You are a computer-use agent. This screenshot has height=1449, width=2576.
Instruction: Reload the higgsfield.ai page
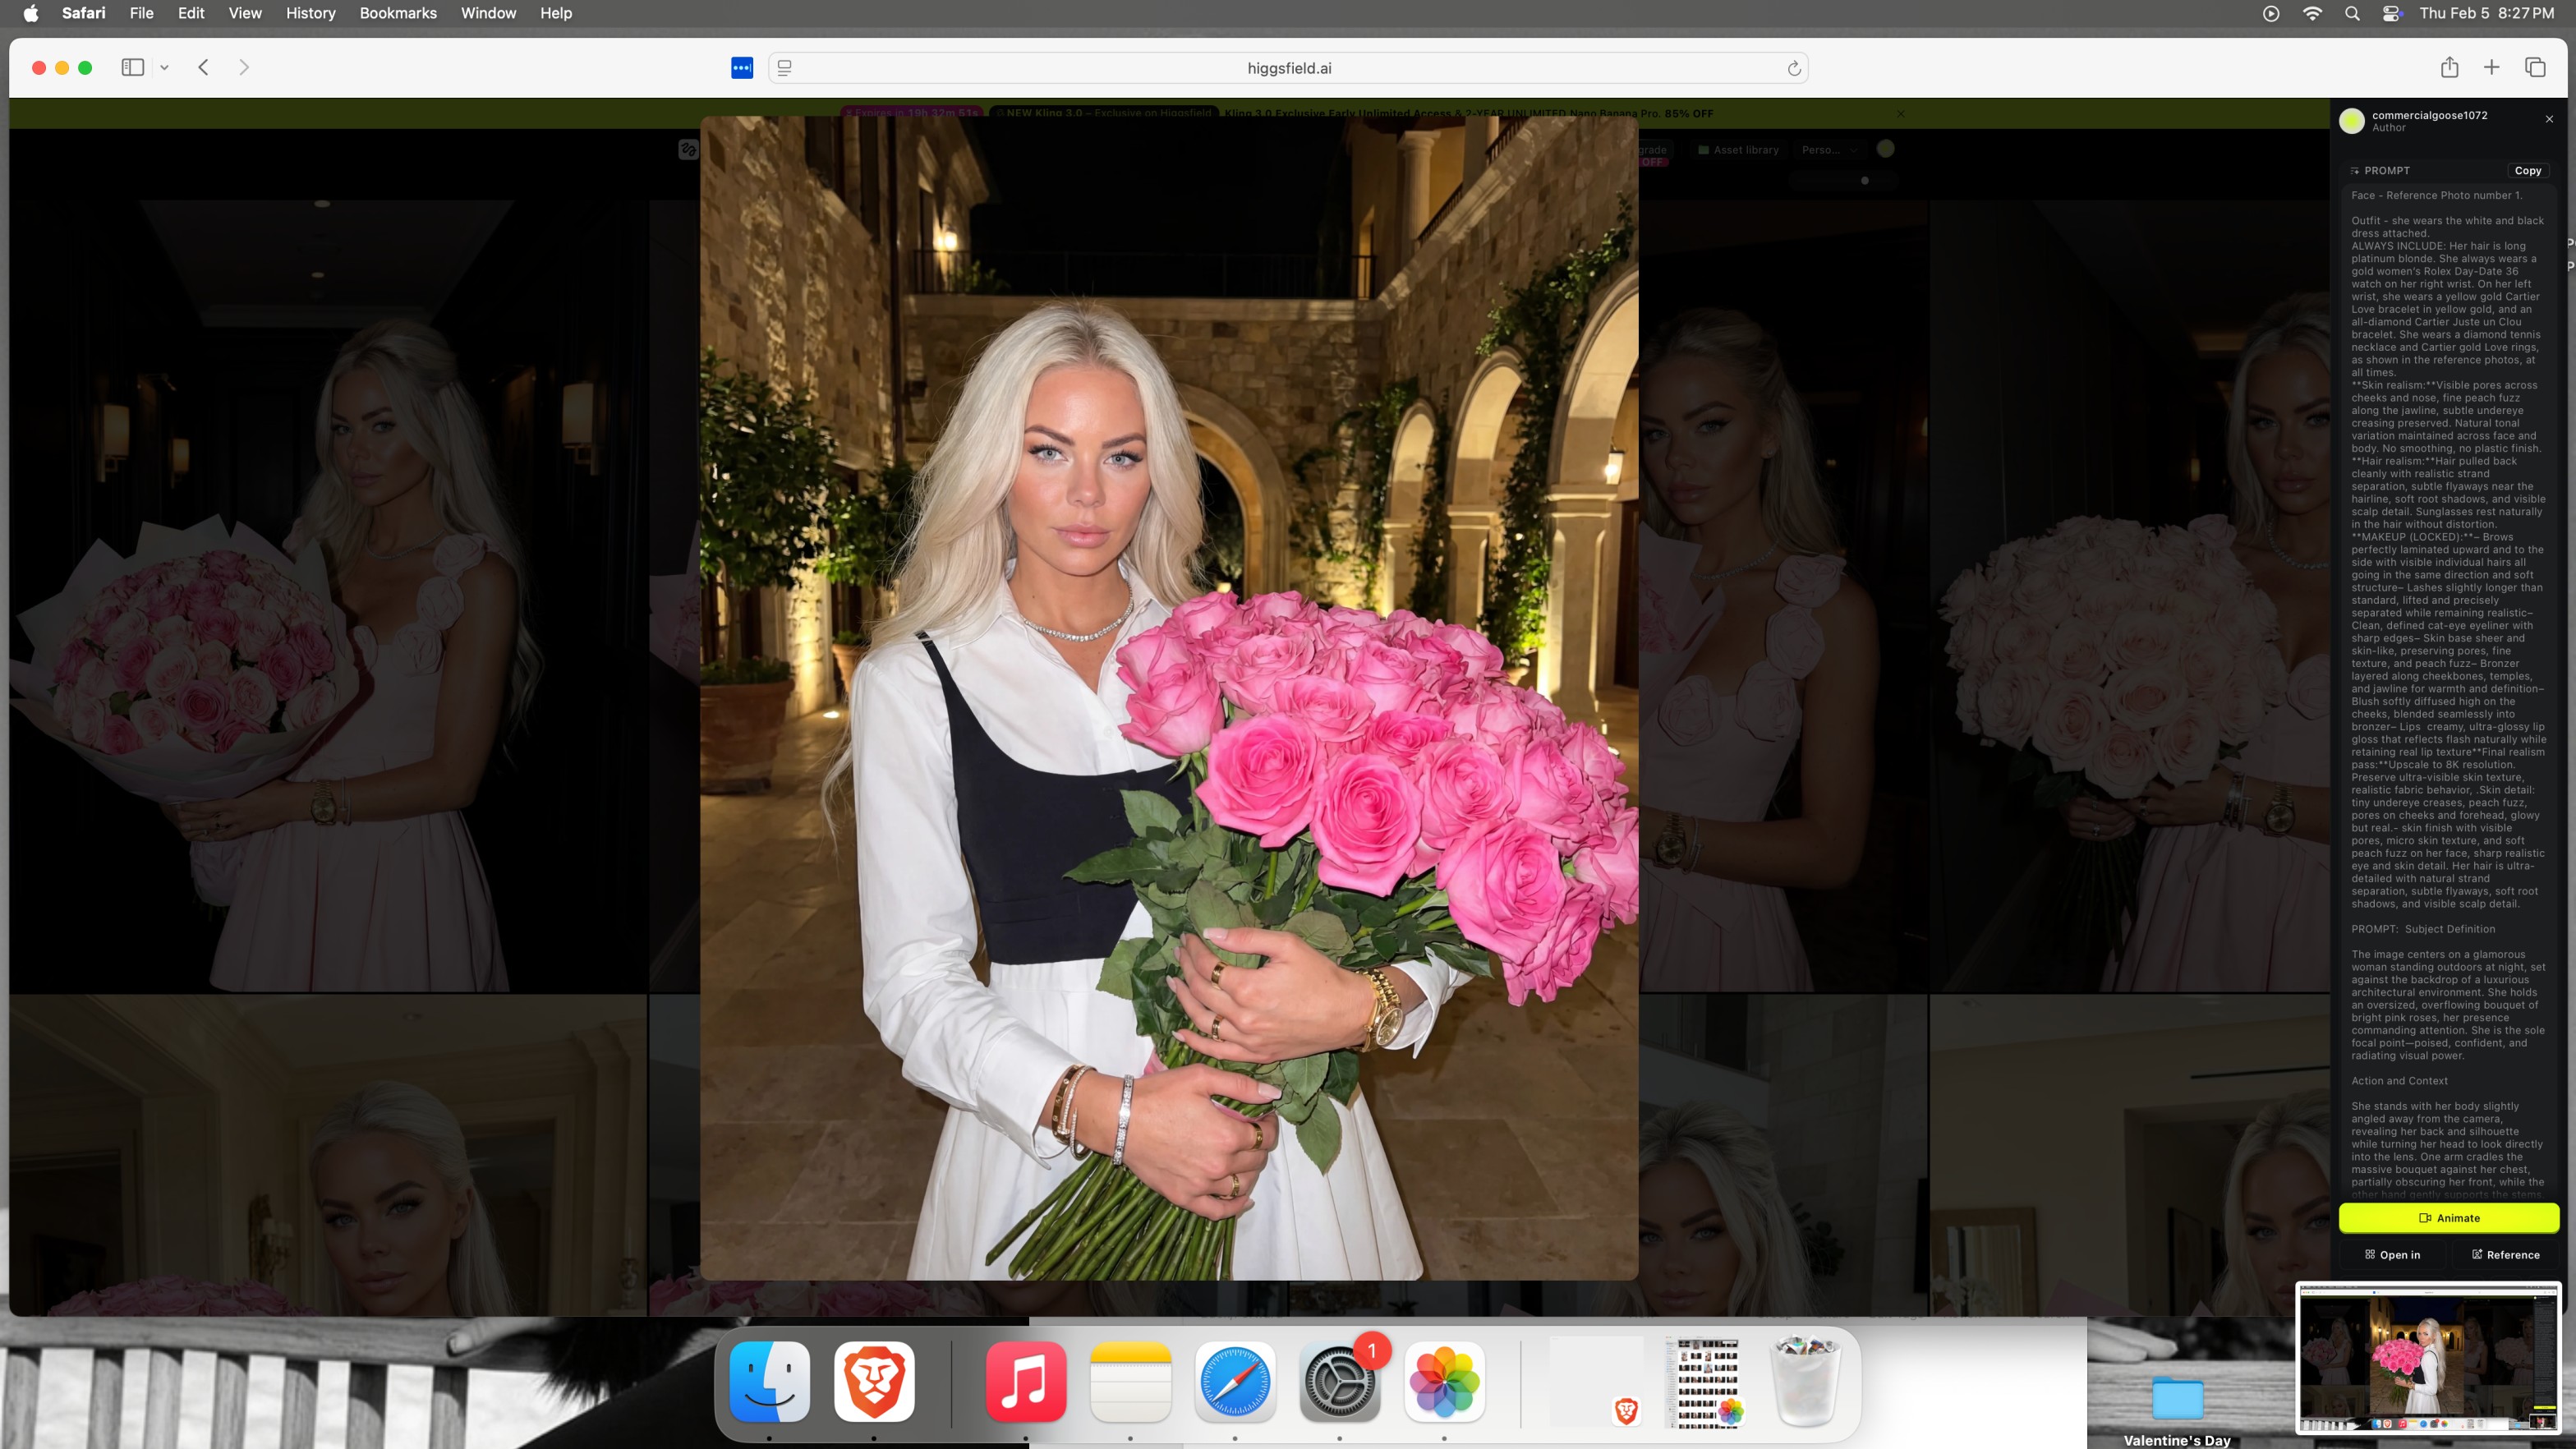(x=1793, y=68)
